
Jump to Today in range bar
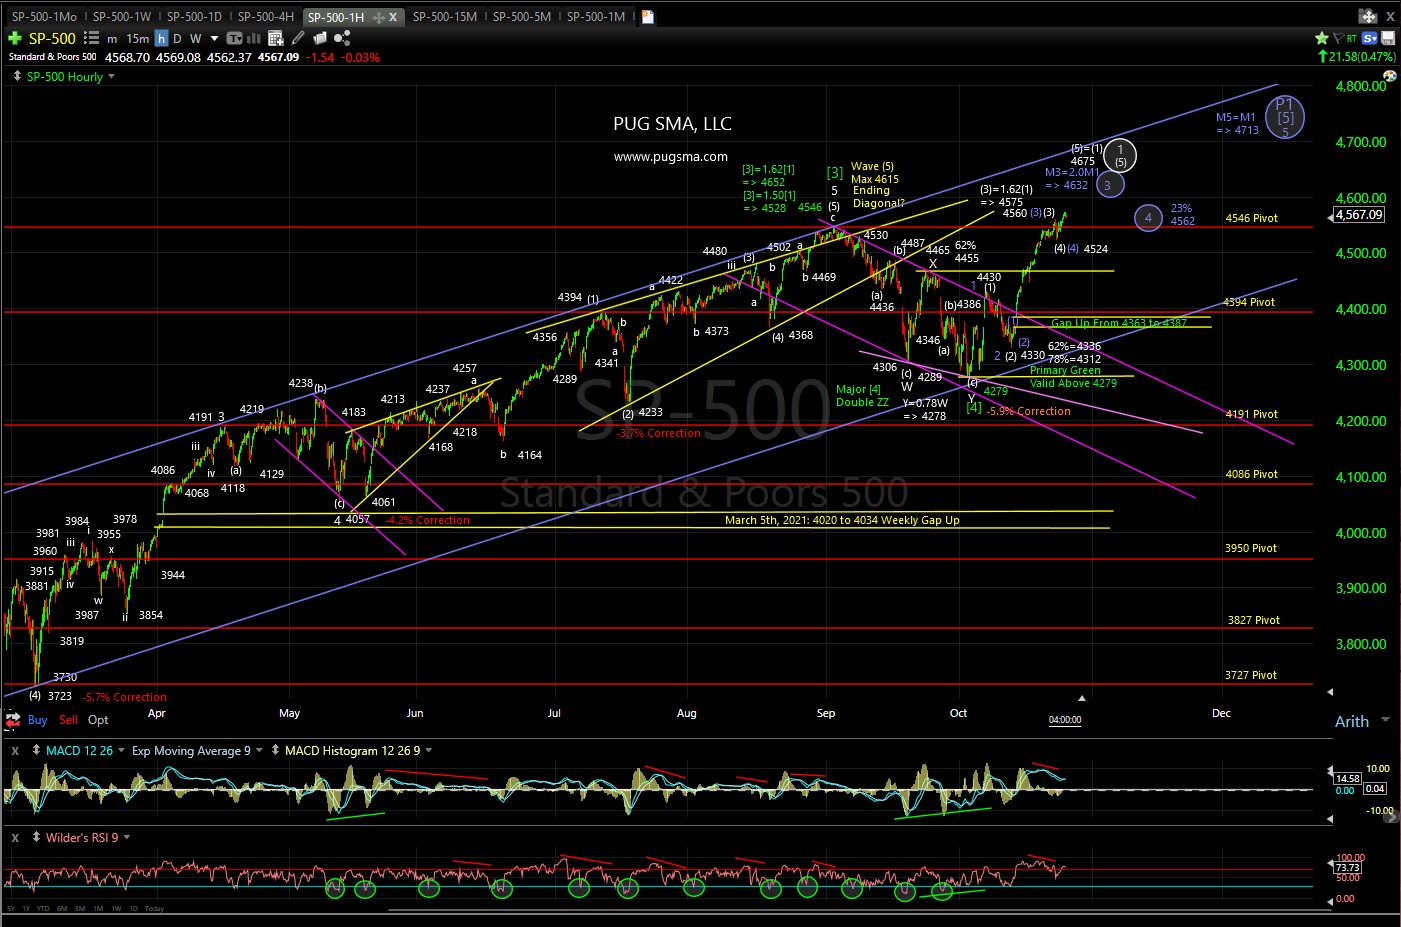(x=154, y=908)
